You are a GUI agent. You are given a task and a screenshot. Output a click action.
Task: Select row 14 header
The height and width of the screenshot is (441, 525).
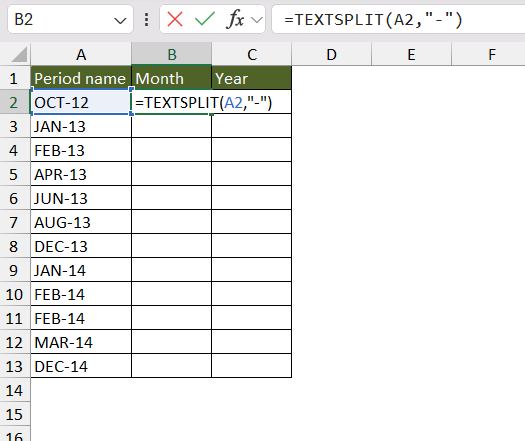coord(15,390)
